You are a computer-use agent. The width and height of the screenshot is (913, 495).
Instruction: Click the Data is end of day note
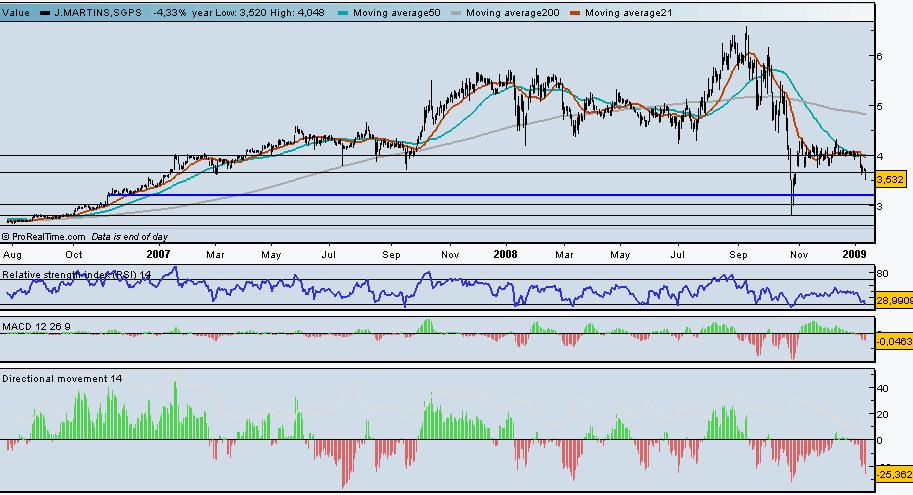pos(129,236)
